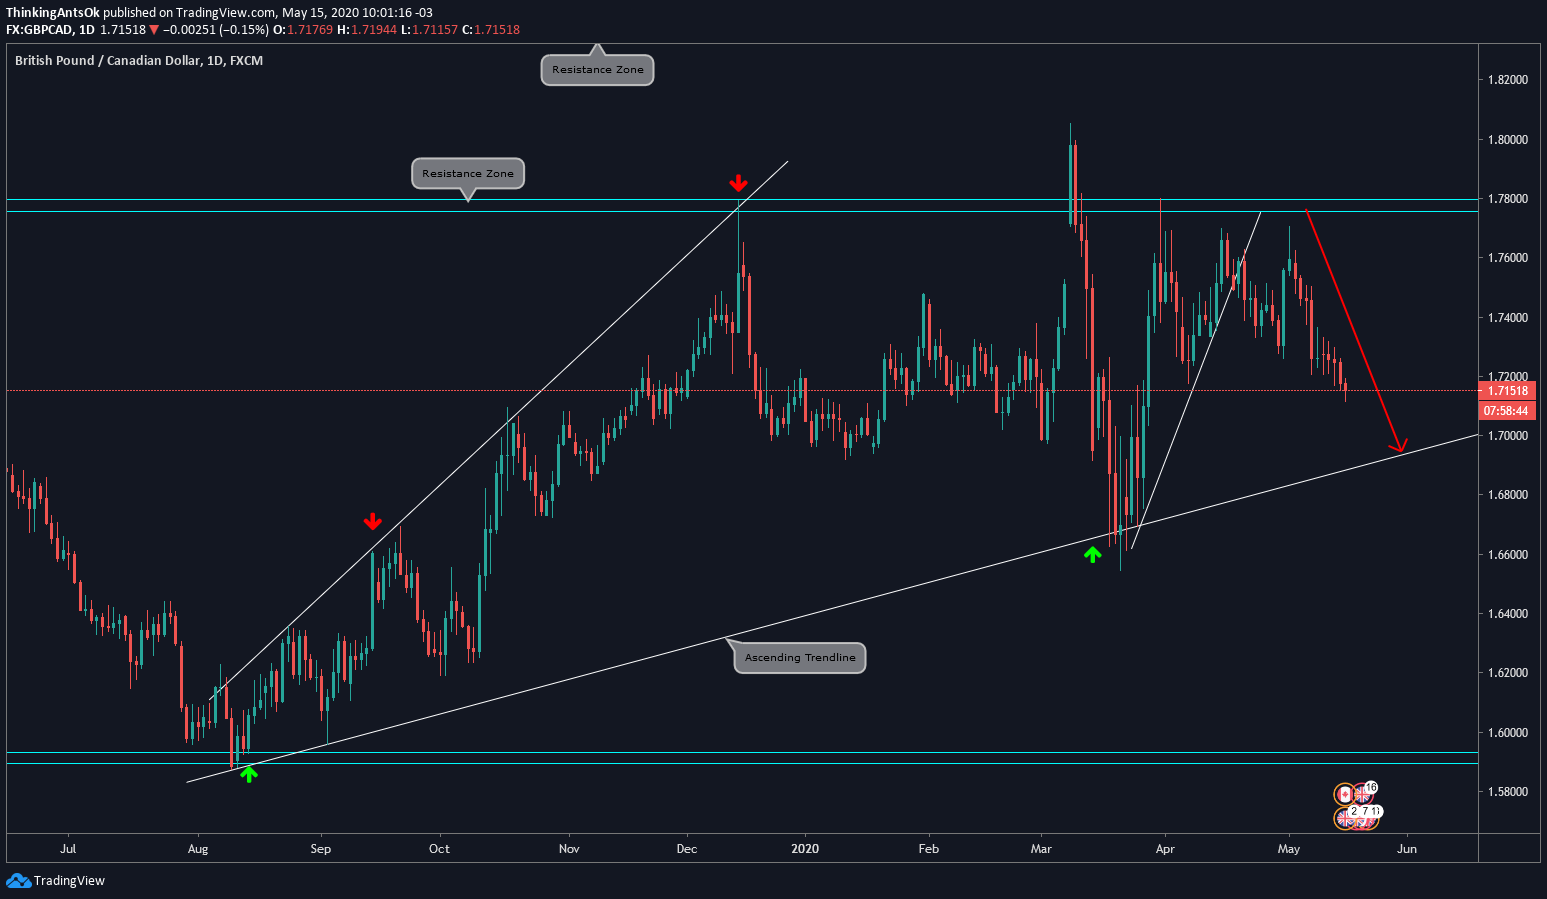The image size is (1547, 899).
Task: Click the TradingView logo at bottom left
Action: 55,881
